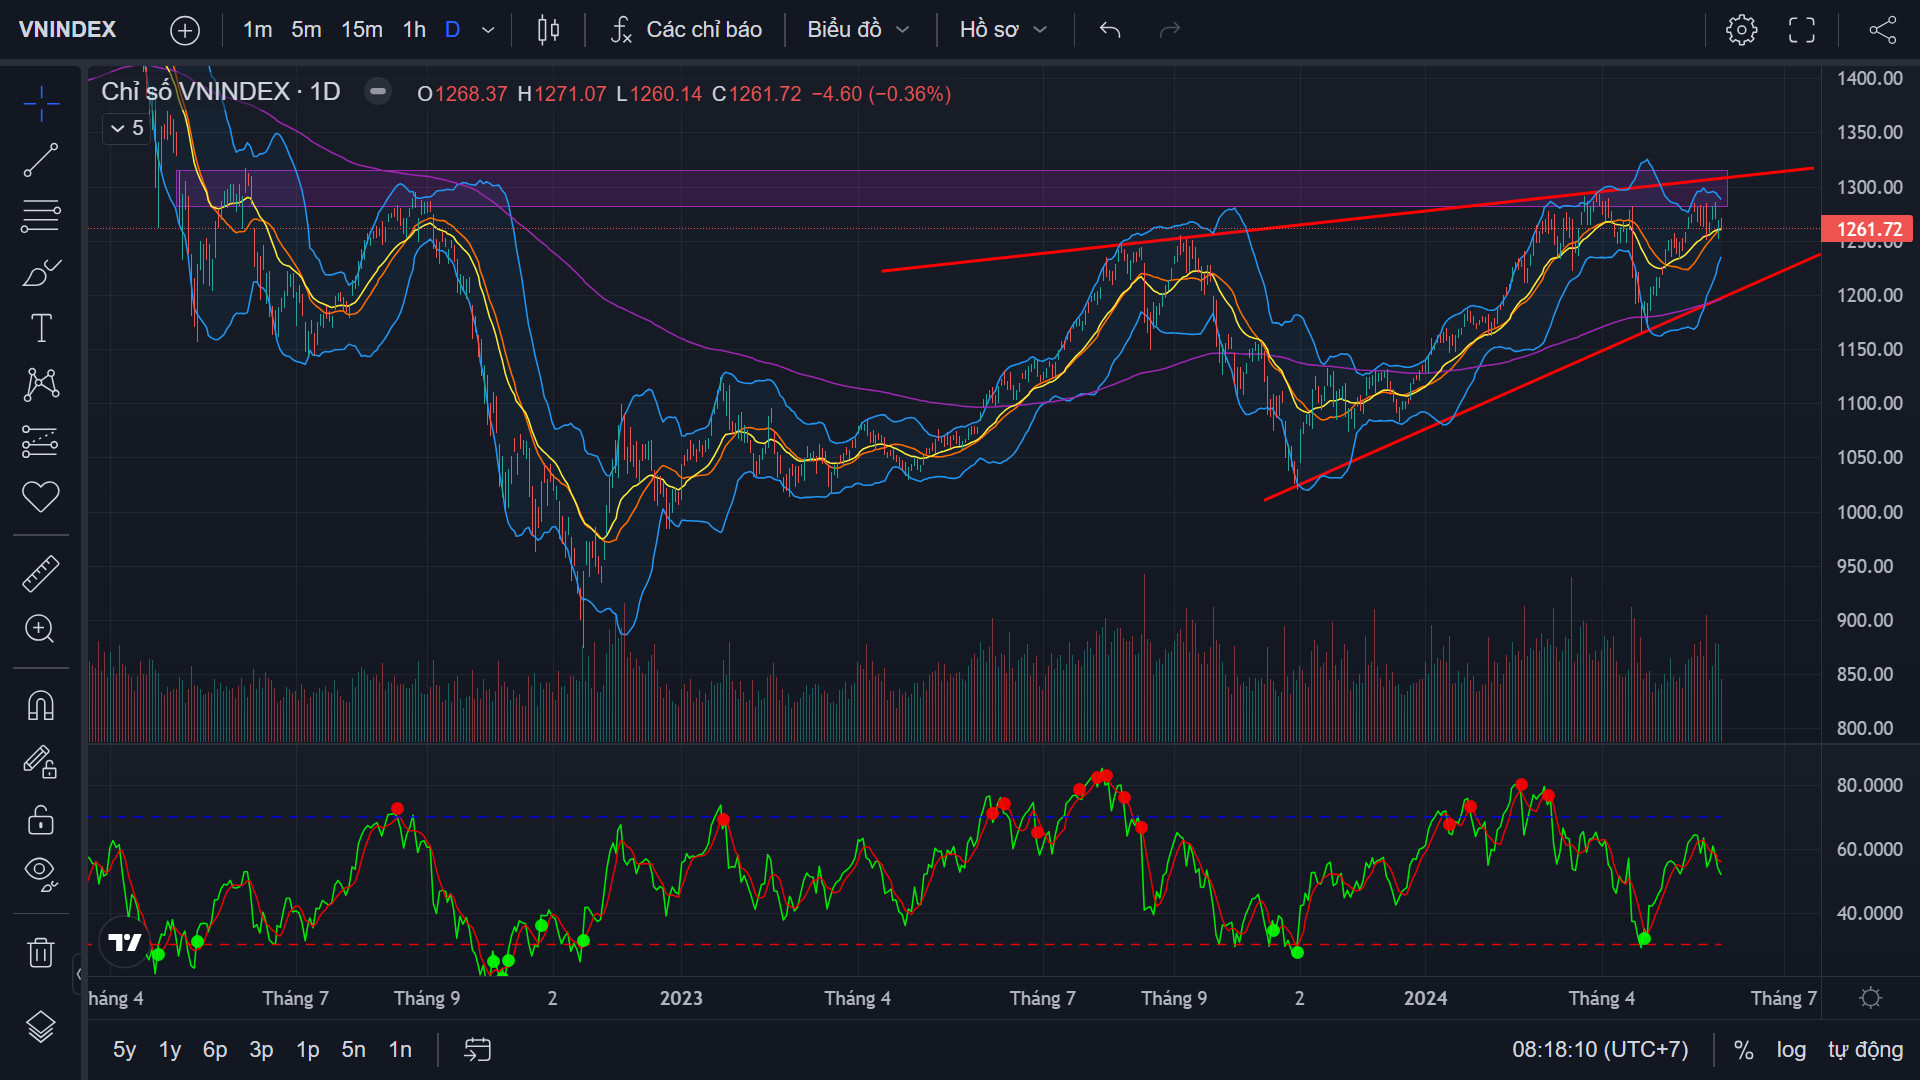Select the text annotation tool
Image resolution: width=1920 pixels, height=1080 pixels.
[x=41, y=328]
